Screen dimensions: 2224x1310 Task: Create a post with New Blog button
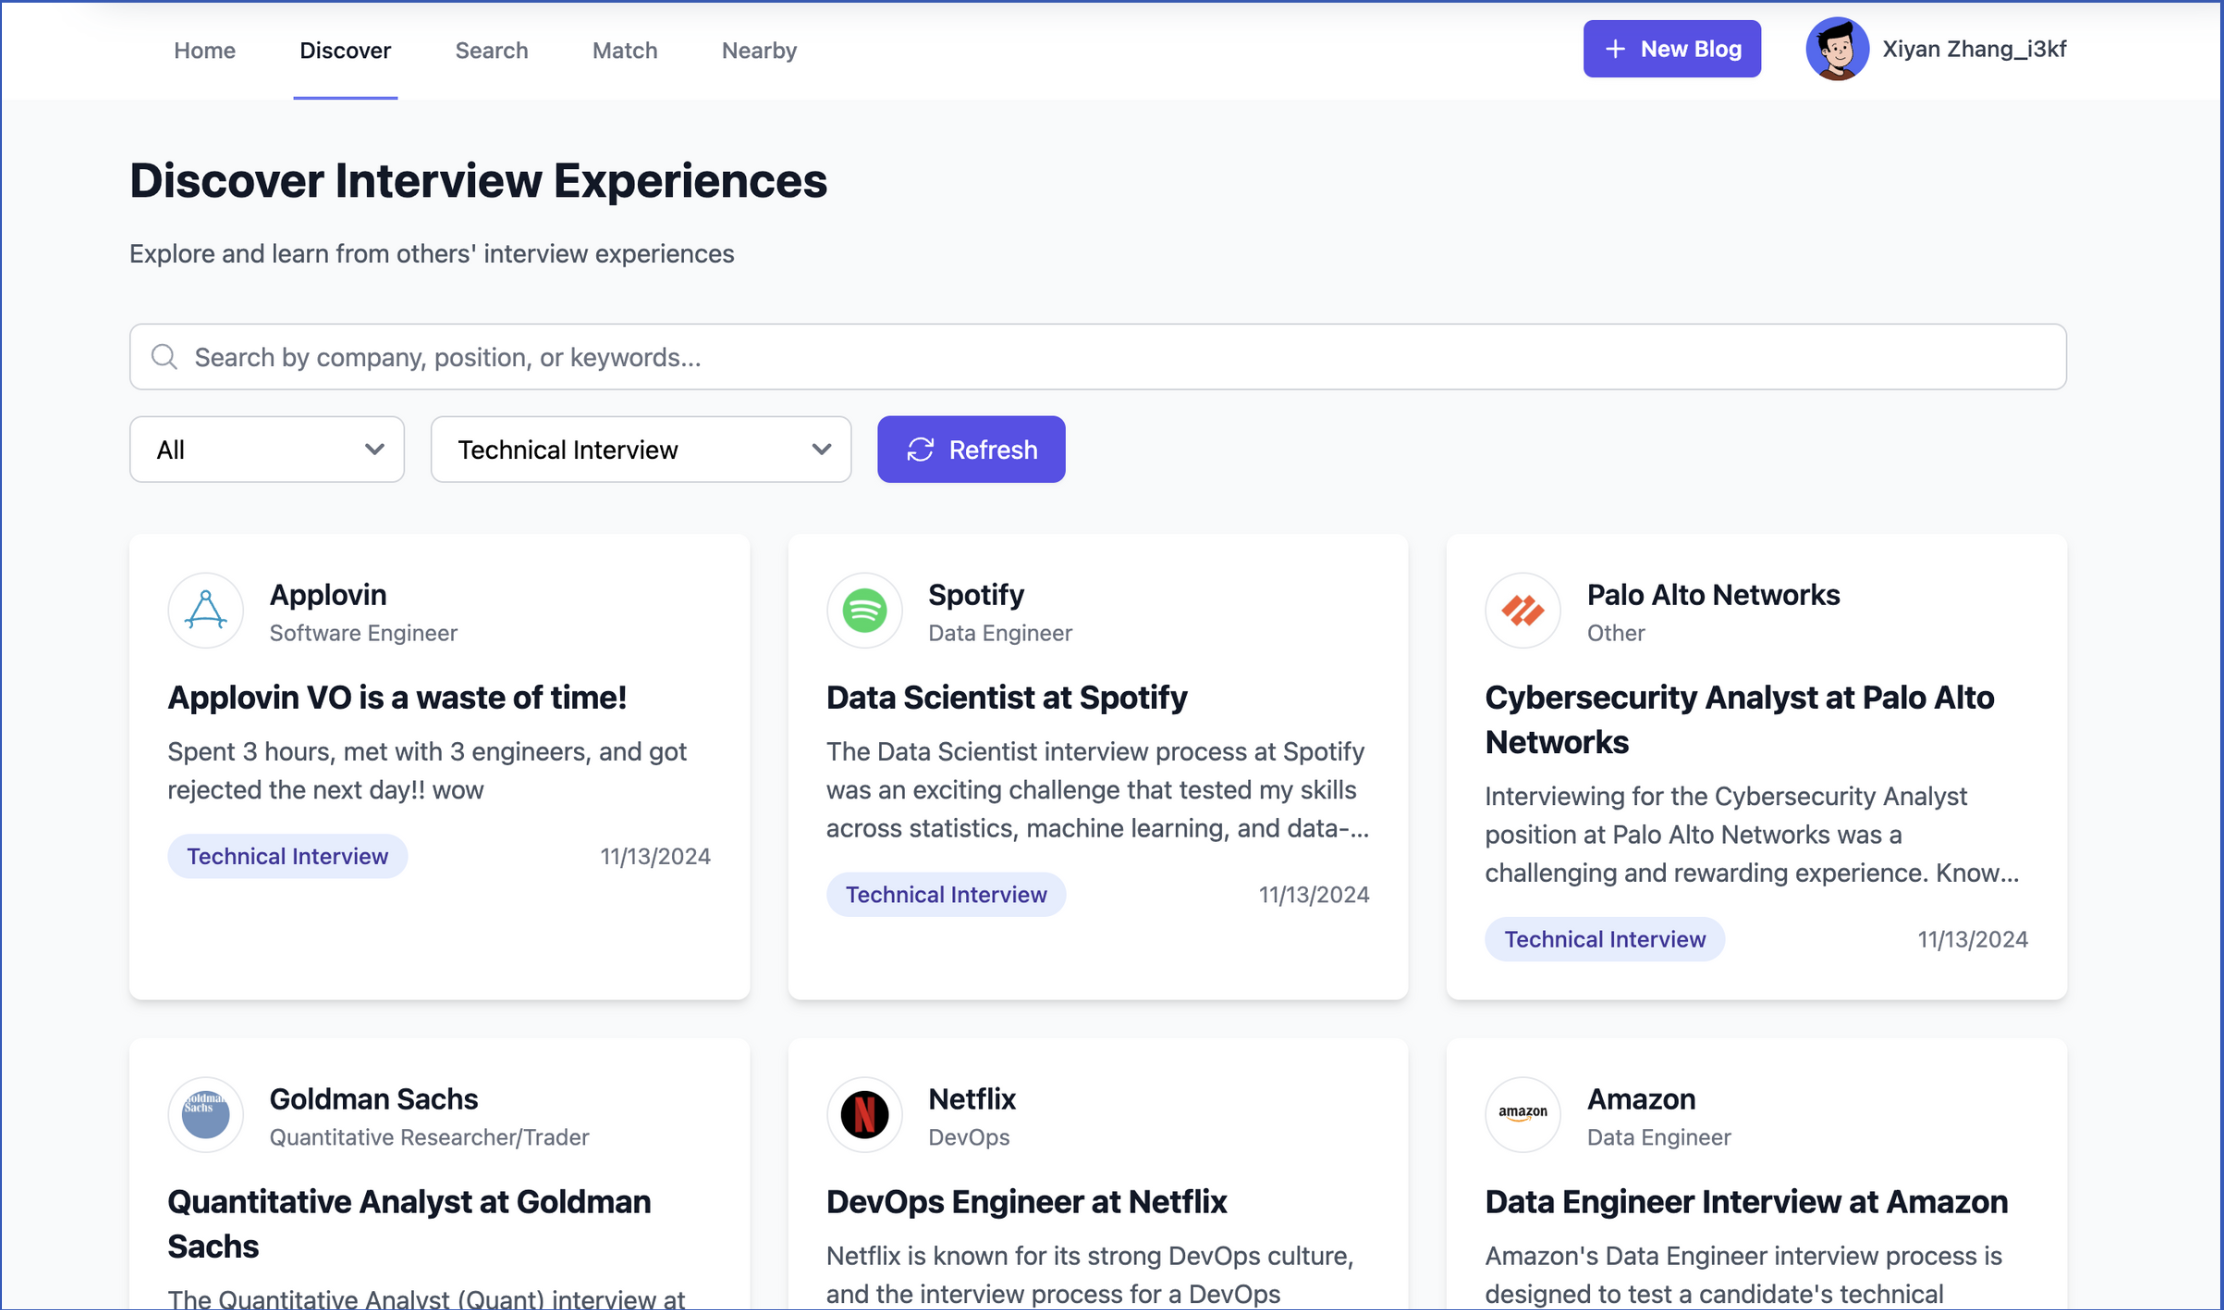[x=1671, y=49]
